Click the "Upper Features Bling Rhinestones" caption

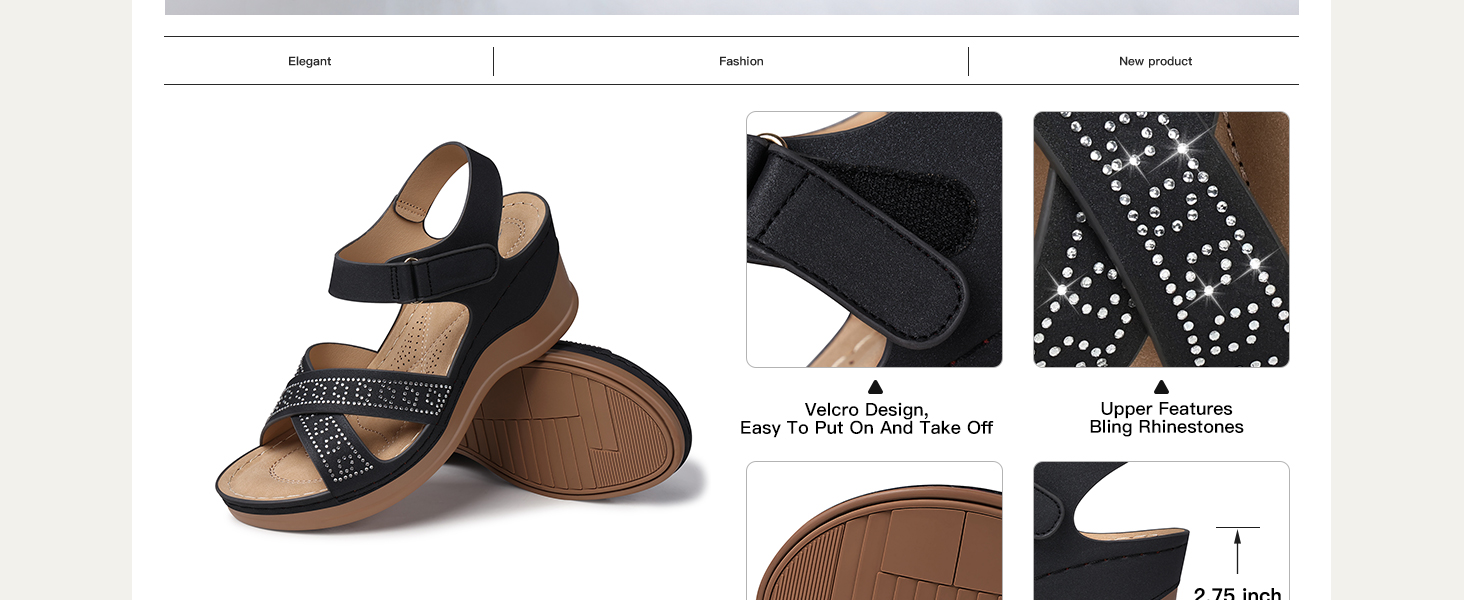point(1166,418)
